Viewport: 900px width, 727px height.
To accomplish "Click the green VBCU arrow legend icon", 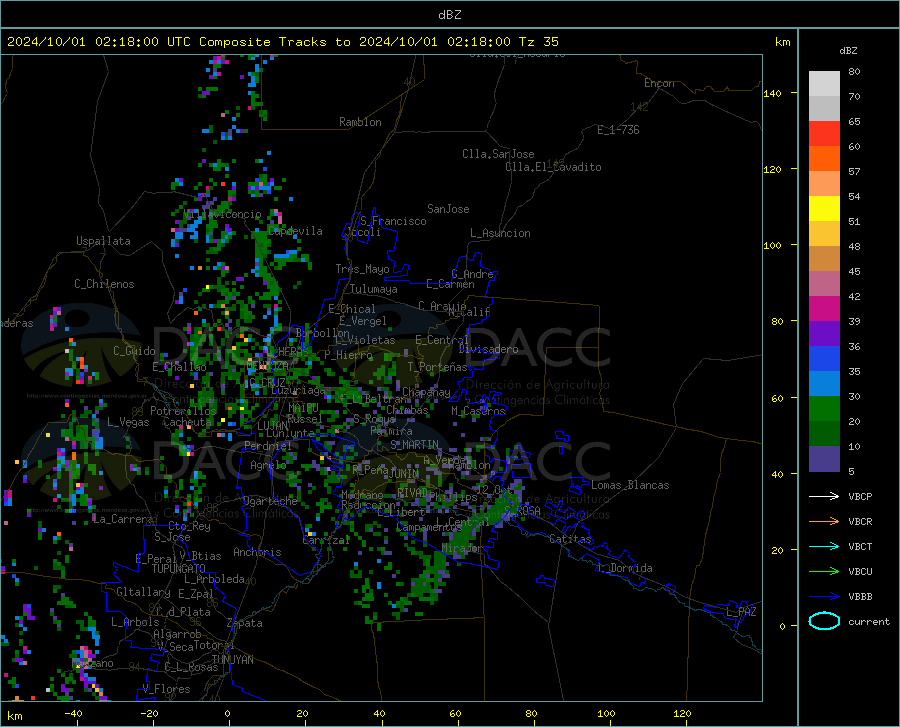I will [824, 571].
